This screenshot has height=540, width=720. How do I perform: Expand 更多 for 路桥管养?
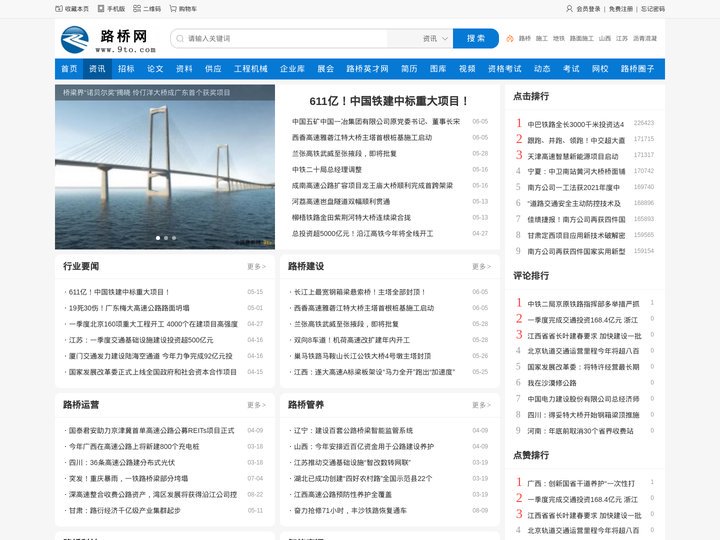tap(481, 405)
